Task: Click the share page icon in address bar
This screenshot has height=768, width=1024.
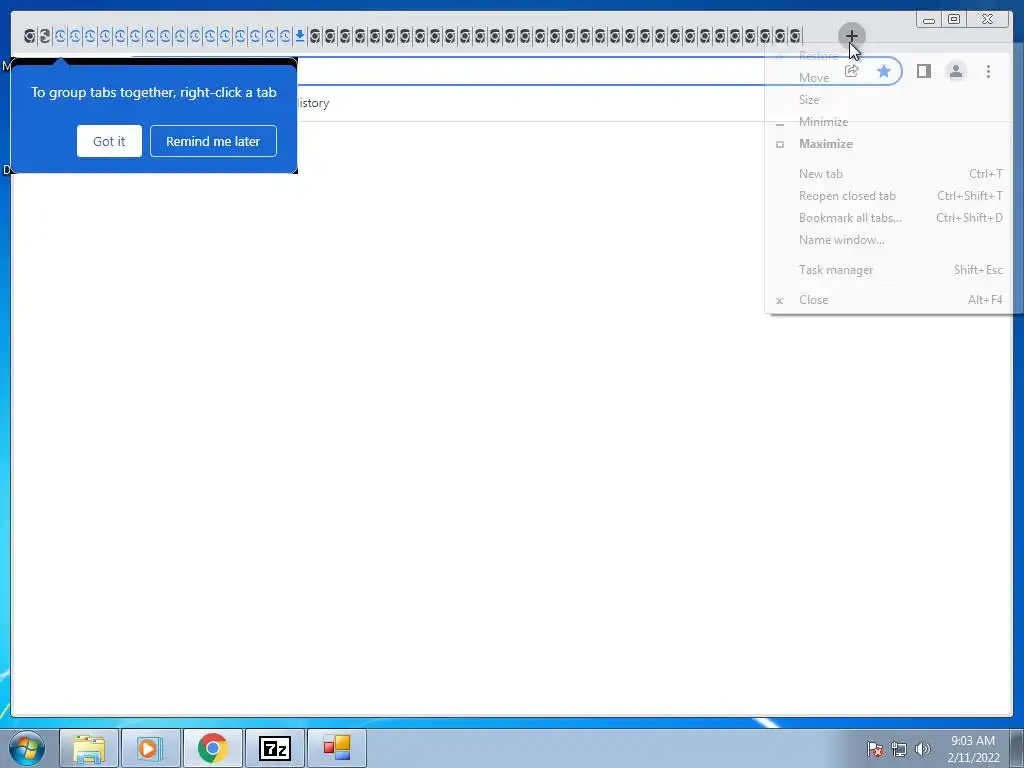Action: pyautogui.click(x=851, y=71)
